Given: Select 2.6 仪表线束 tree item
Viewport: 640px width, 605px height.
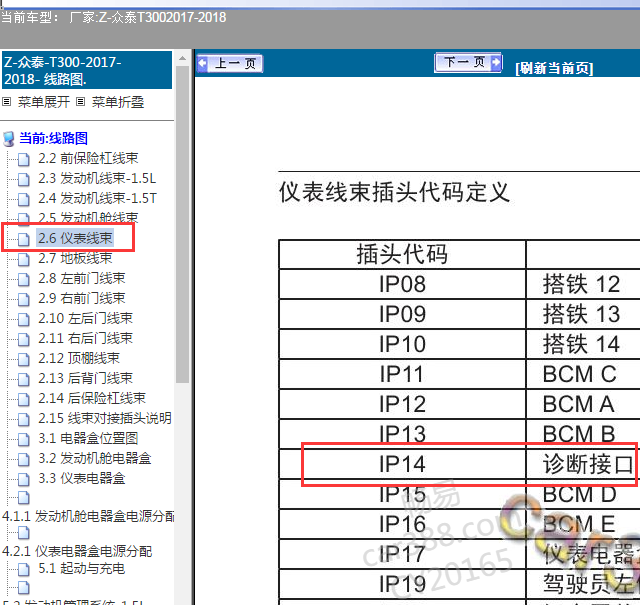Looking at the screenshot, I should coord(75,238).
